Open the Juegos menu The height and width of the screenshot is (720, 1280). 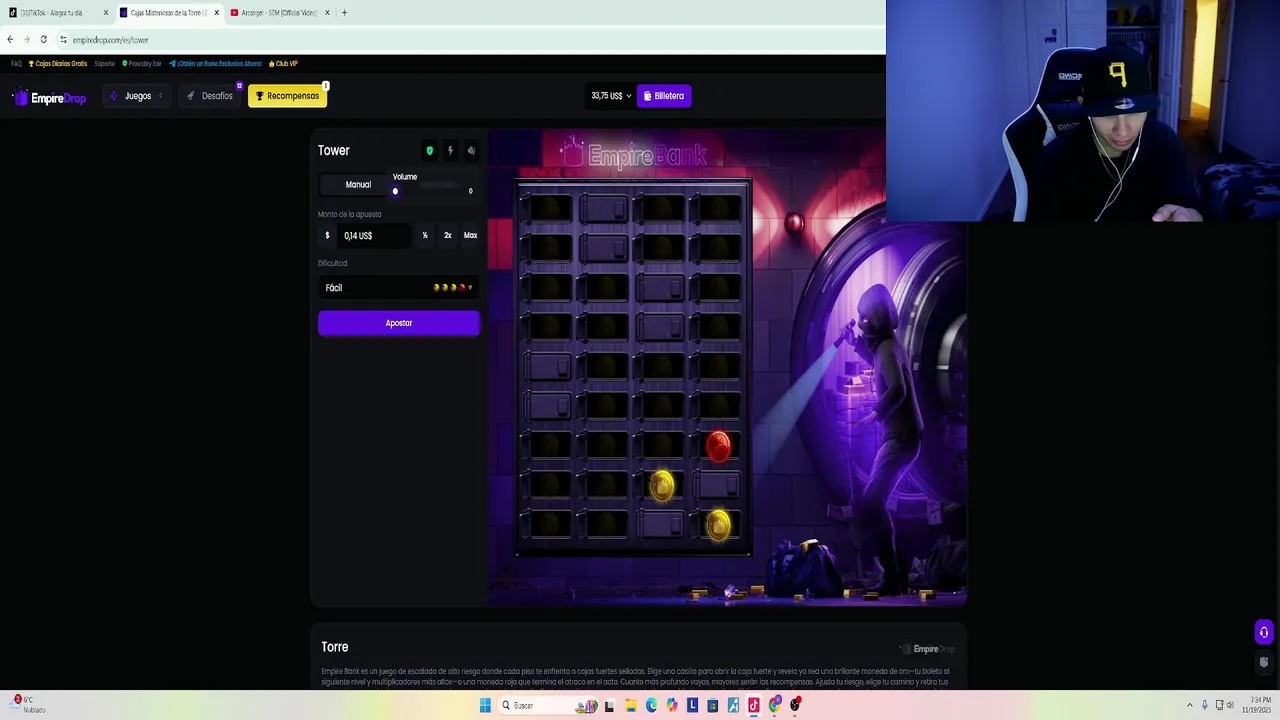pos(137,96)
